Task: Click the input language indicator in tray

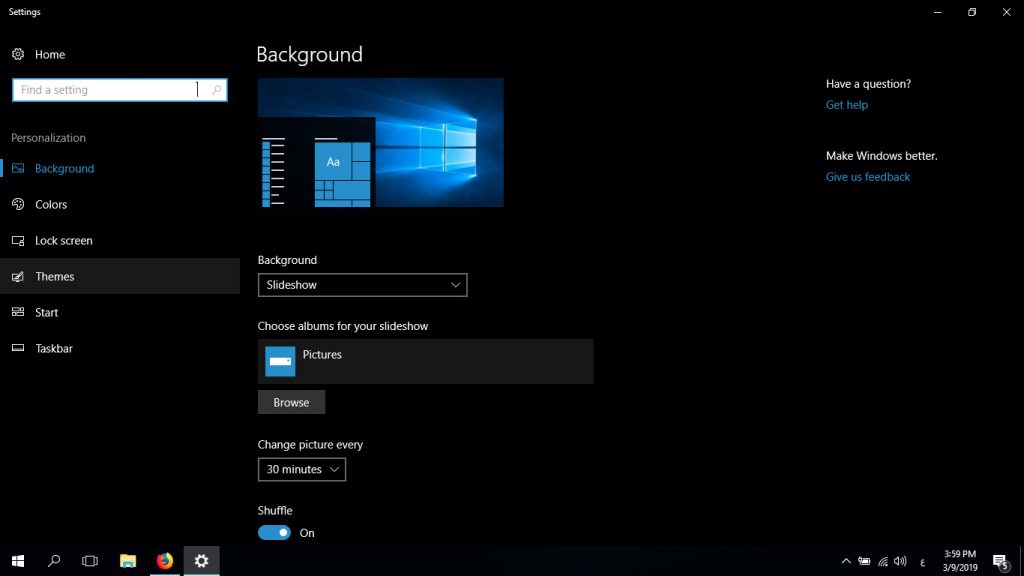Action: click(923, 562)
